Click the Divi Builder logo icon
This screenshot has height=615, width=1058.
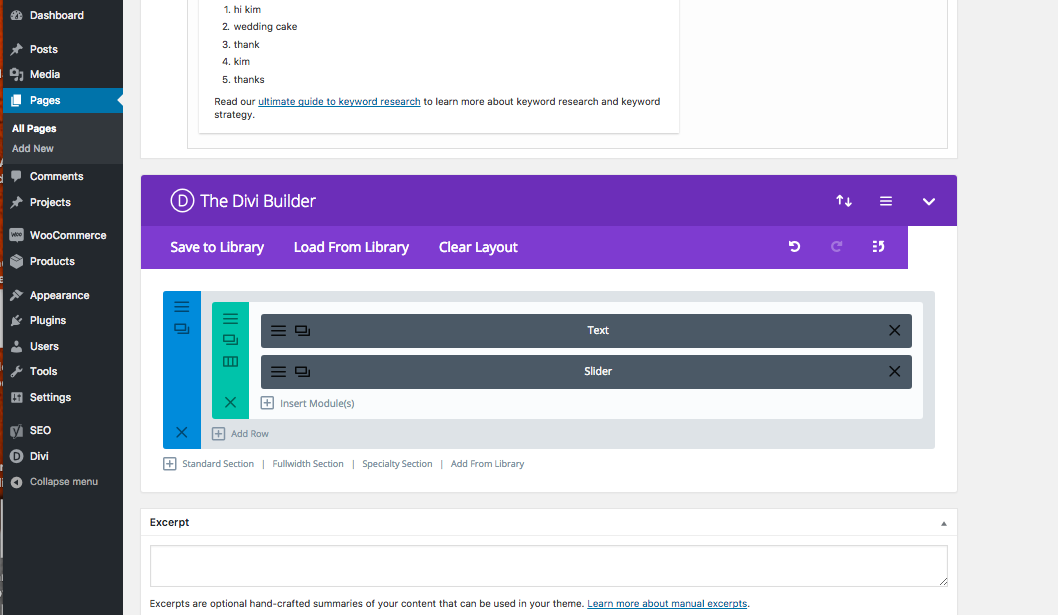coord(182,200)
